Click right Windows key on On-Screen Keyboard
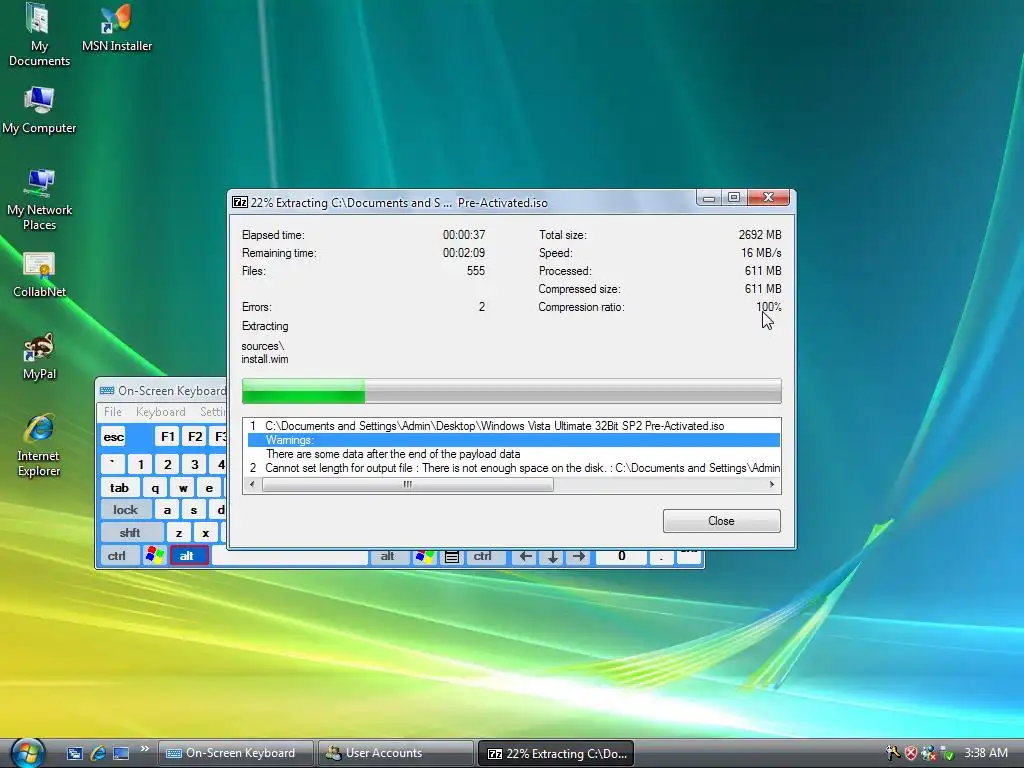 tap(424, 556)
